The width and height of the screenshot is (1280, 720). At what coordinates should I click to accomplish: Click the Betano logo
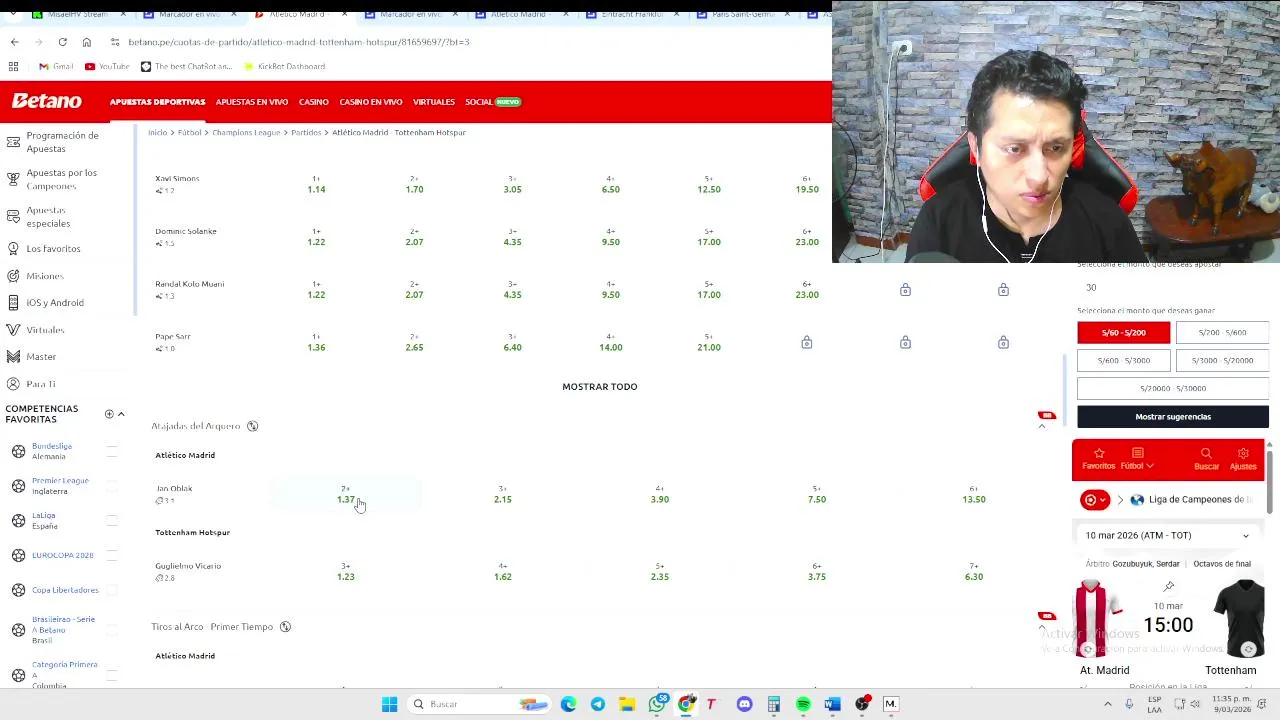point(47,101)
